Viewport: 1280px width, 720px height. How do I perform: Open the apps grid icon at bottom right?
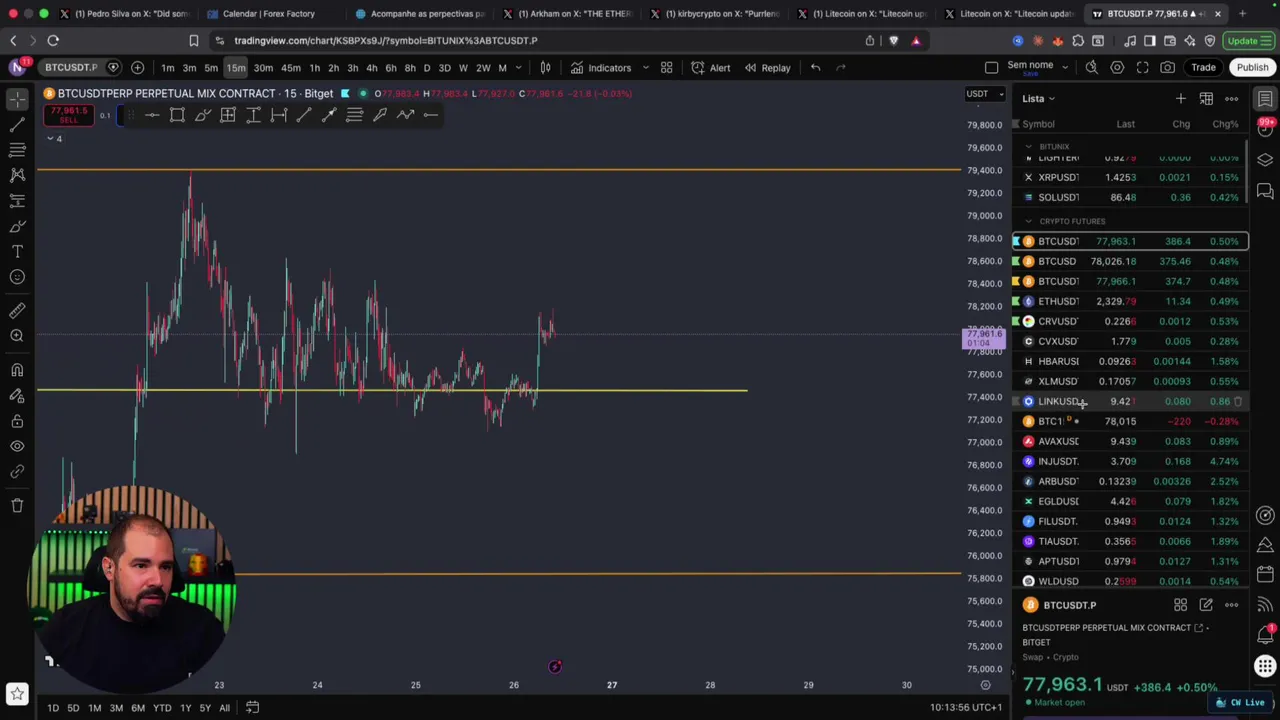point(1265,666)
